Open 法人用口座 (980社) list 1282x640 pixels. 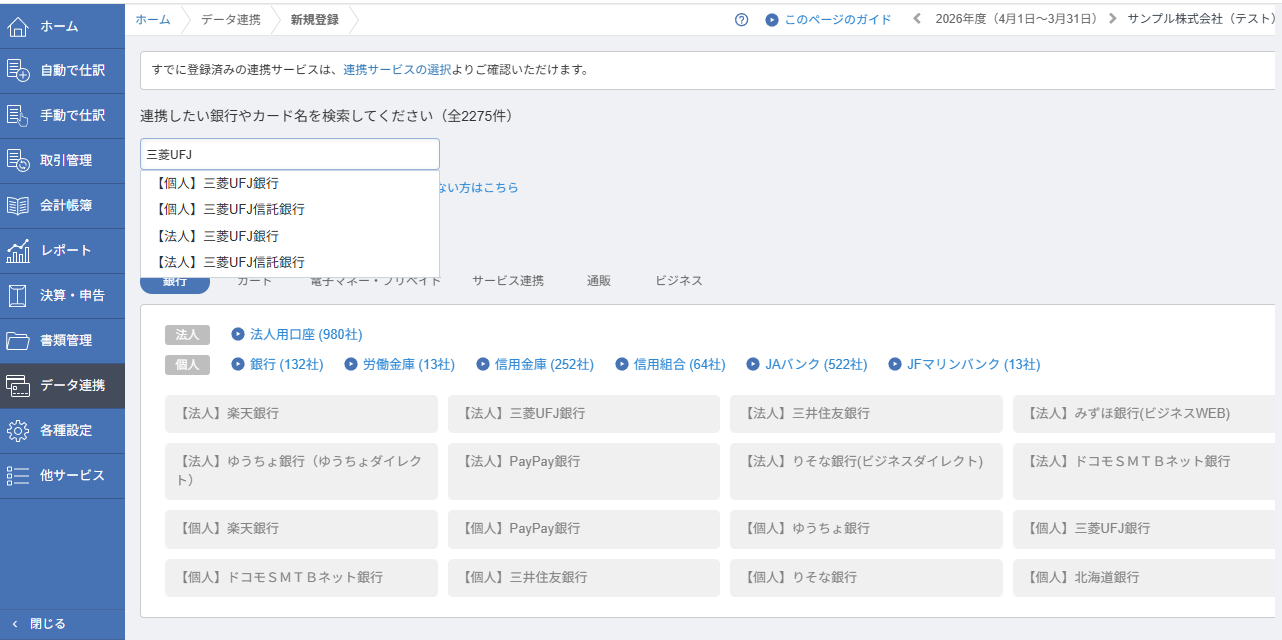[306, 335]
